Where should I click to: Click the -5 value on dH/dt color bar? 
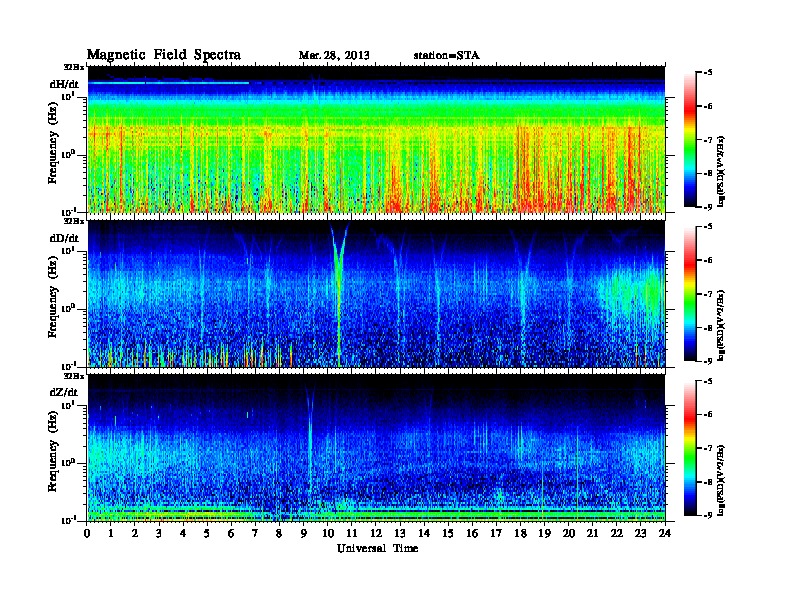click(x=709, y=73)
